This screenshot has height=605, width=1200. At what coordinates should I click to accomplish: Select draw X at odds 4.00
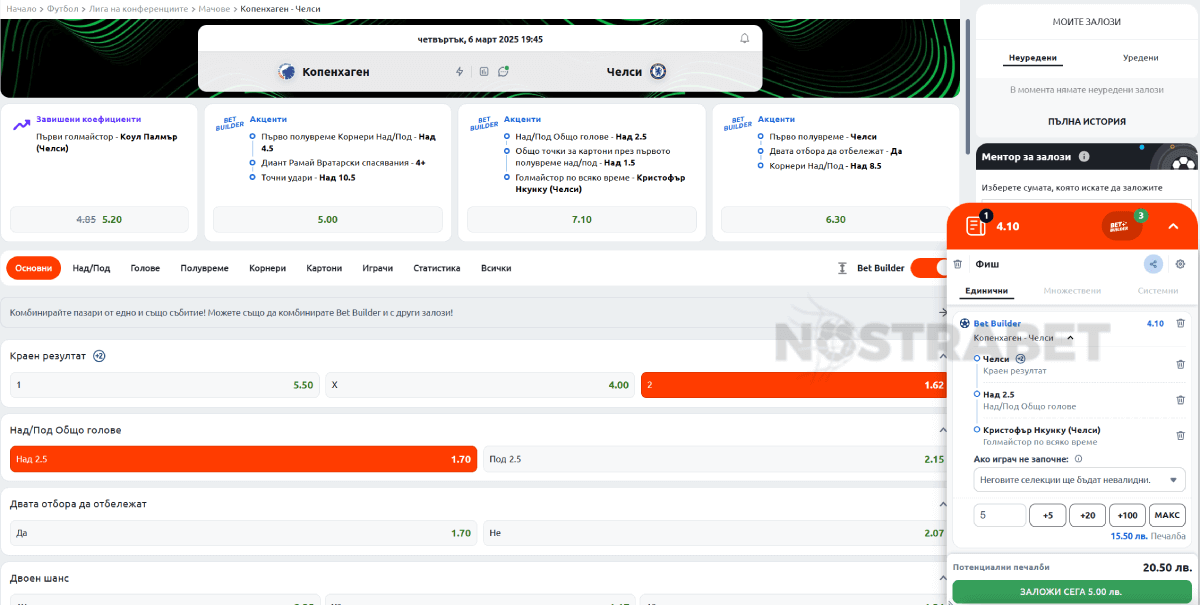480,385
